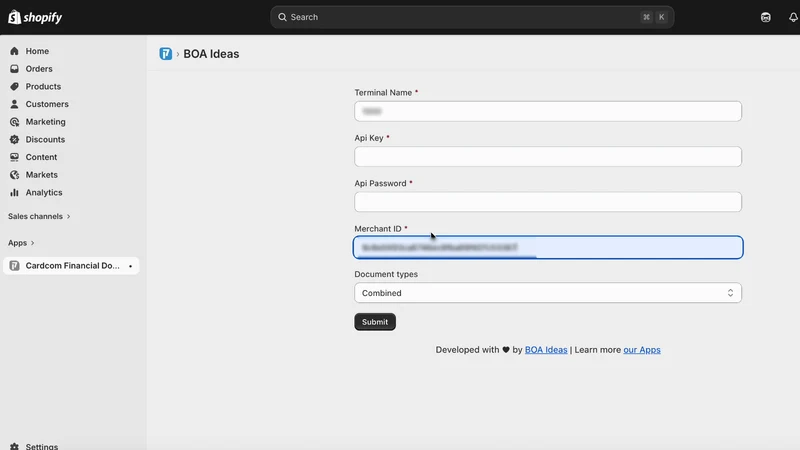The image size is (800, 450).
Task: Click the Terminal Name label
Action: coord(383,92)
